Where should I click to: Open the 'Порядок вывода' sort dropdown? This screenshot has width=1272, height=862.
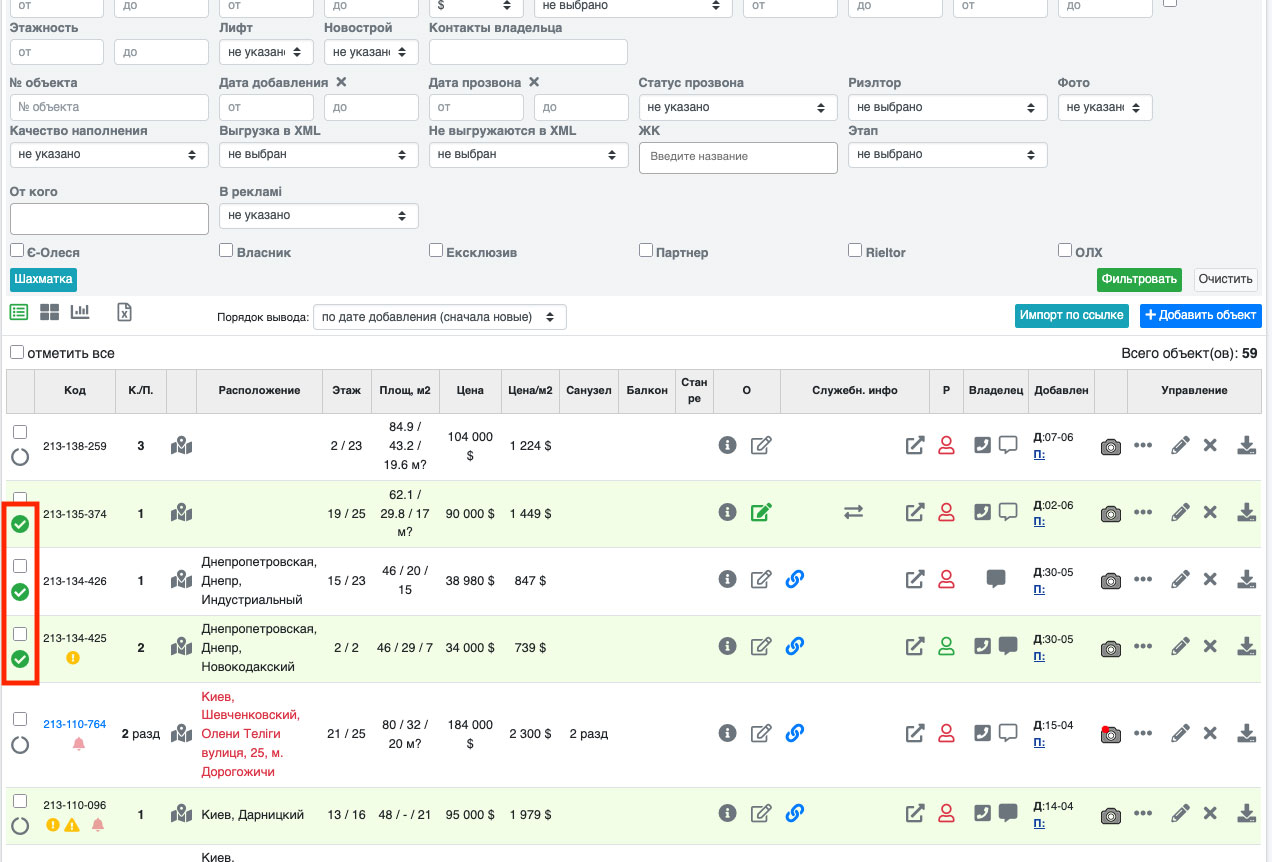(439, 317)
